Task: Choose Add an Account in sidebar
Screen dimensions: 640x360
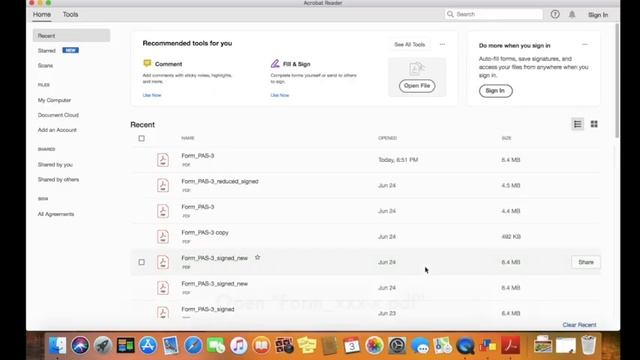Action: [57, 130]
